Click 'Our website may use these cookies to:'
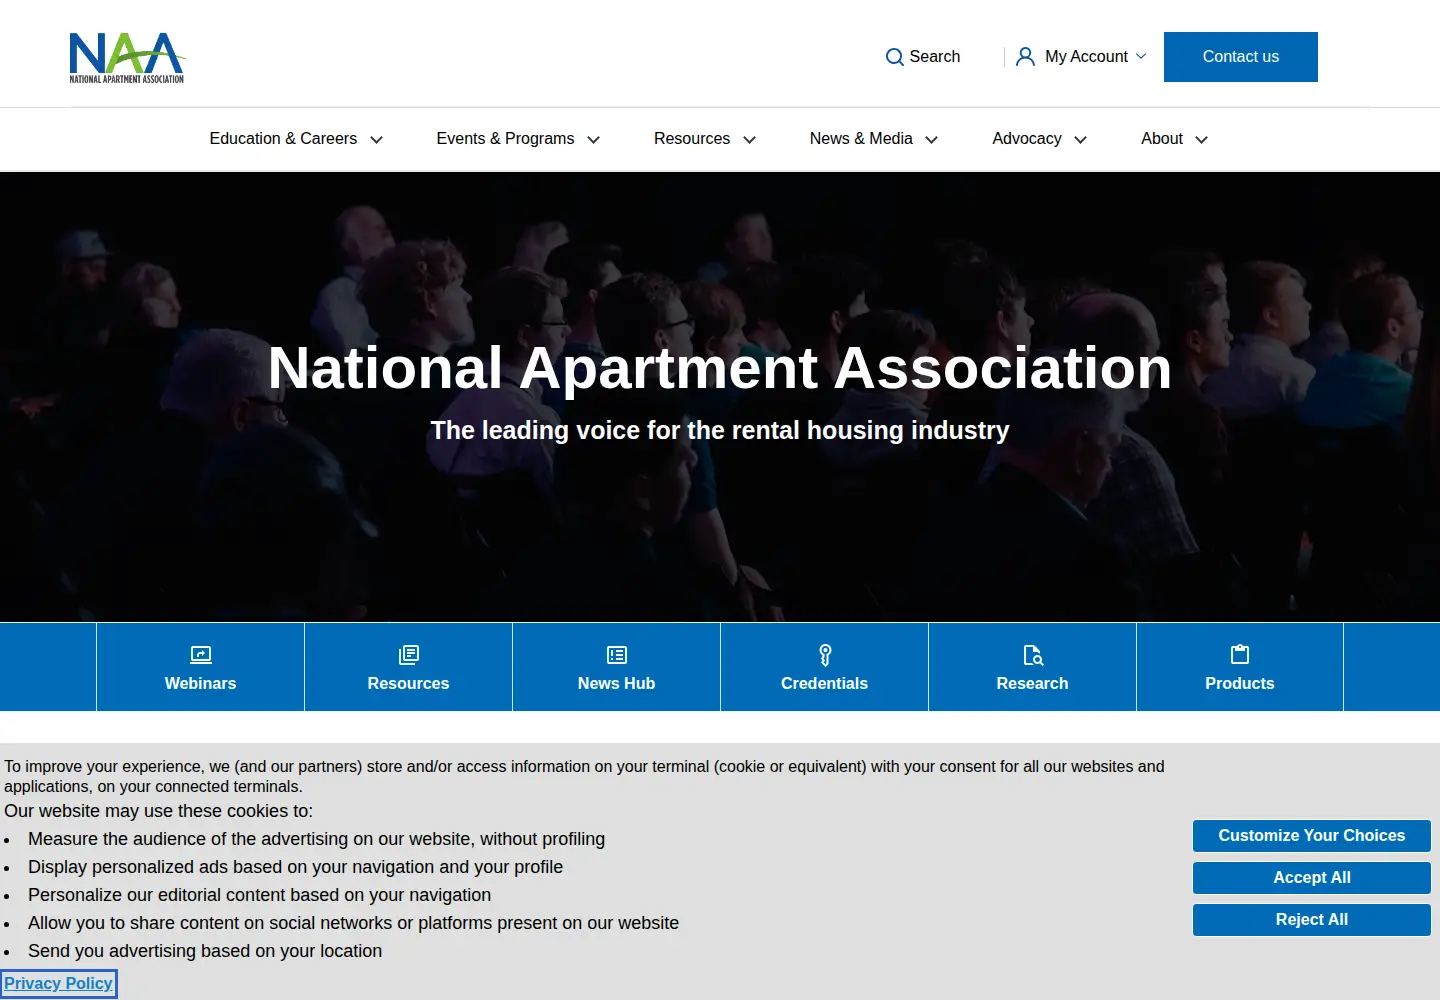 pyautogui.click(x=158, y=811)
